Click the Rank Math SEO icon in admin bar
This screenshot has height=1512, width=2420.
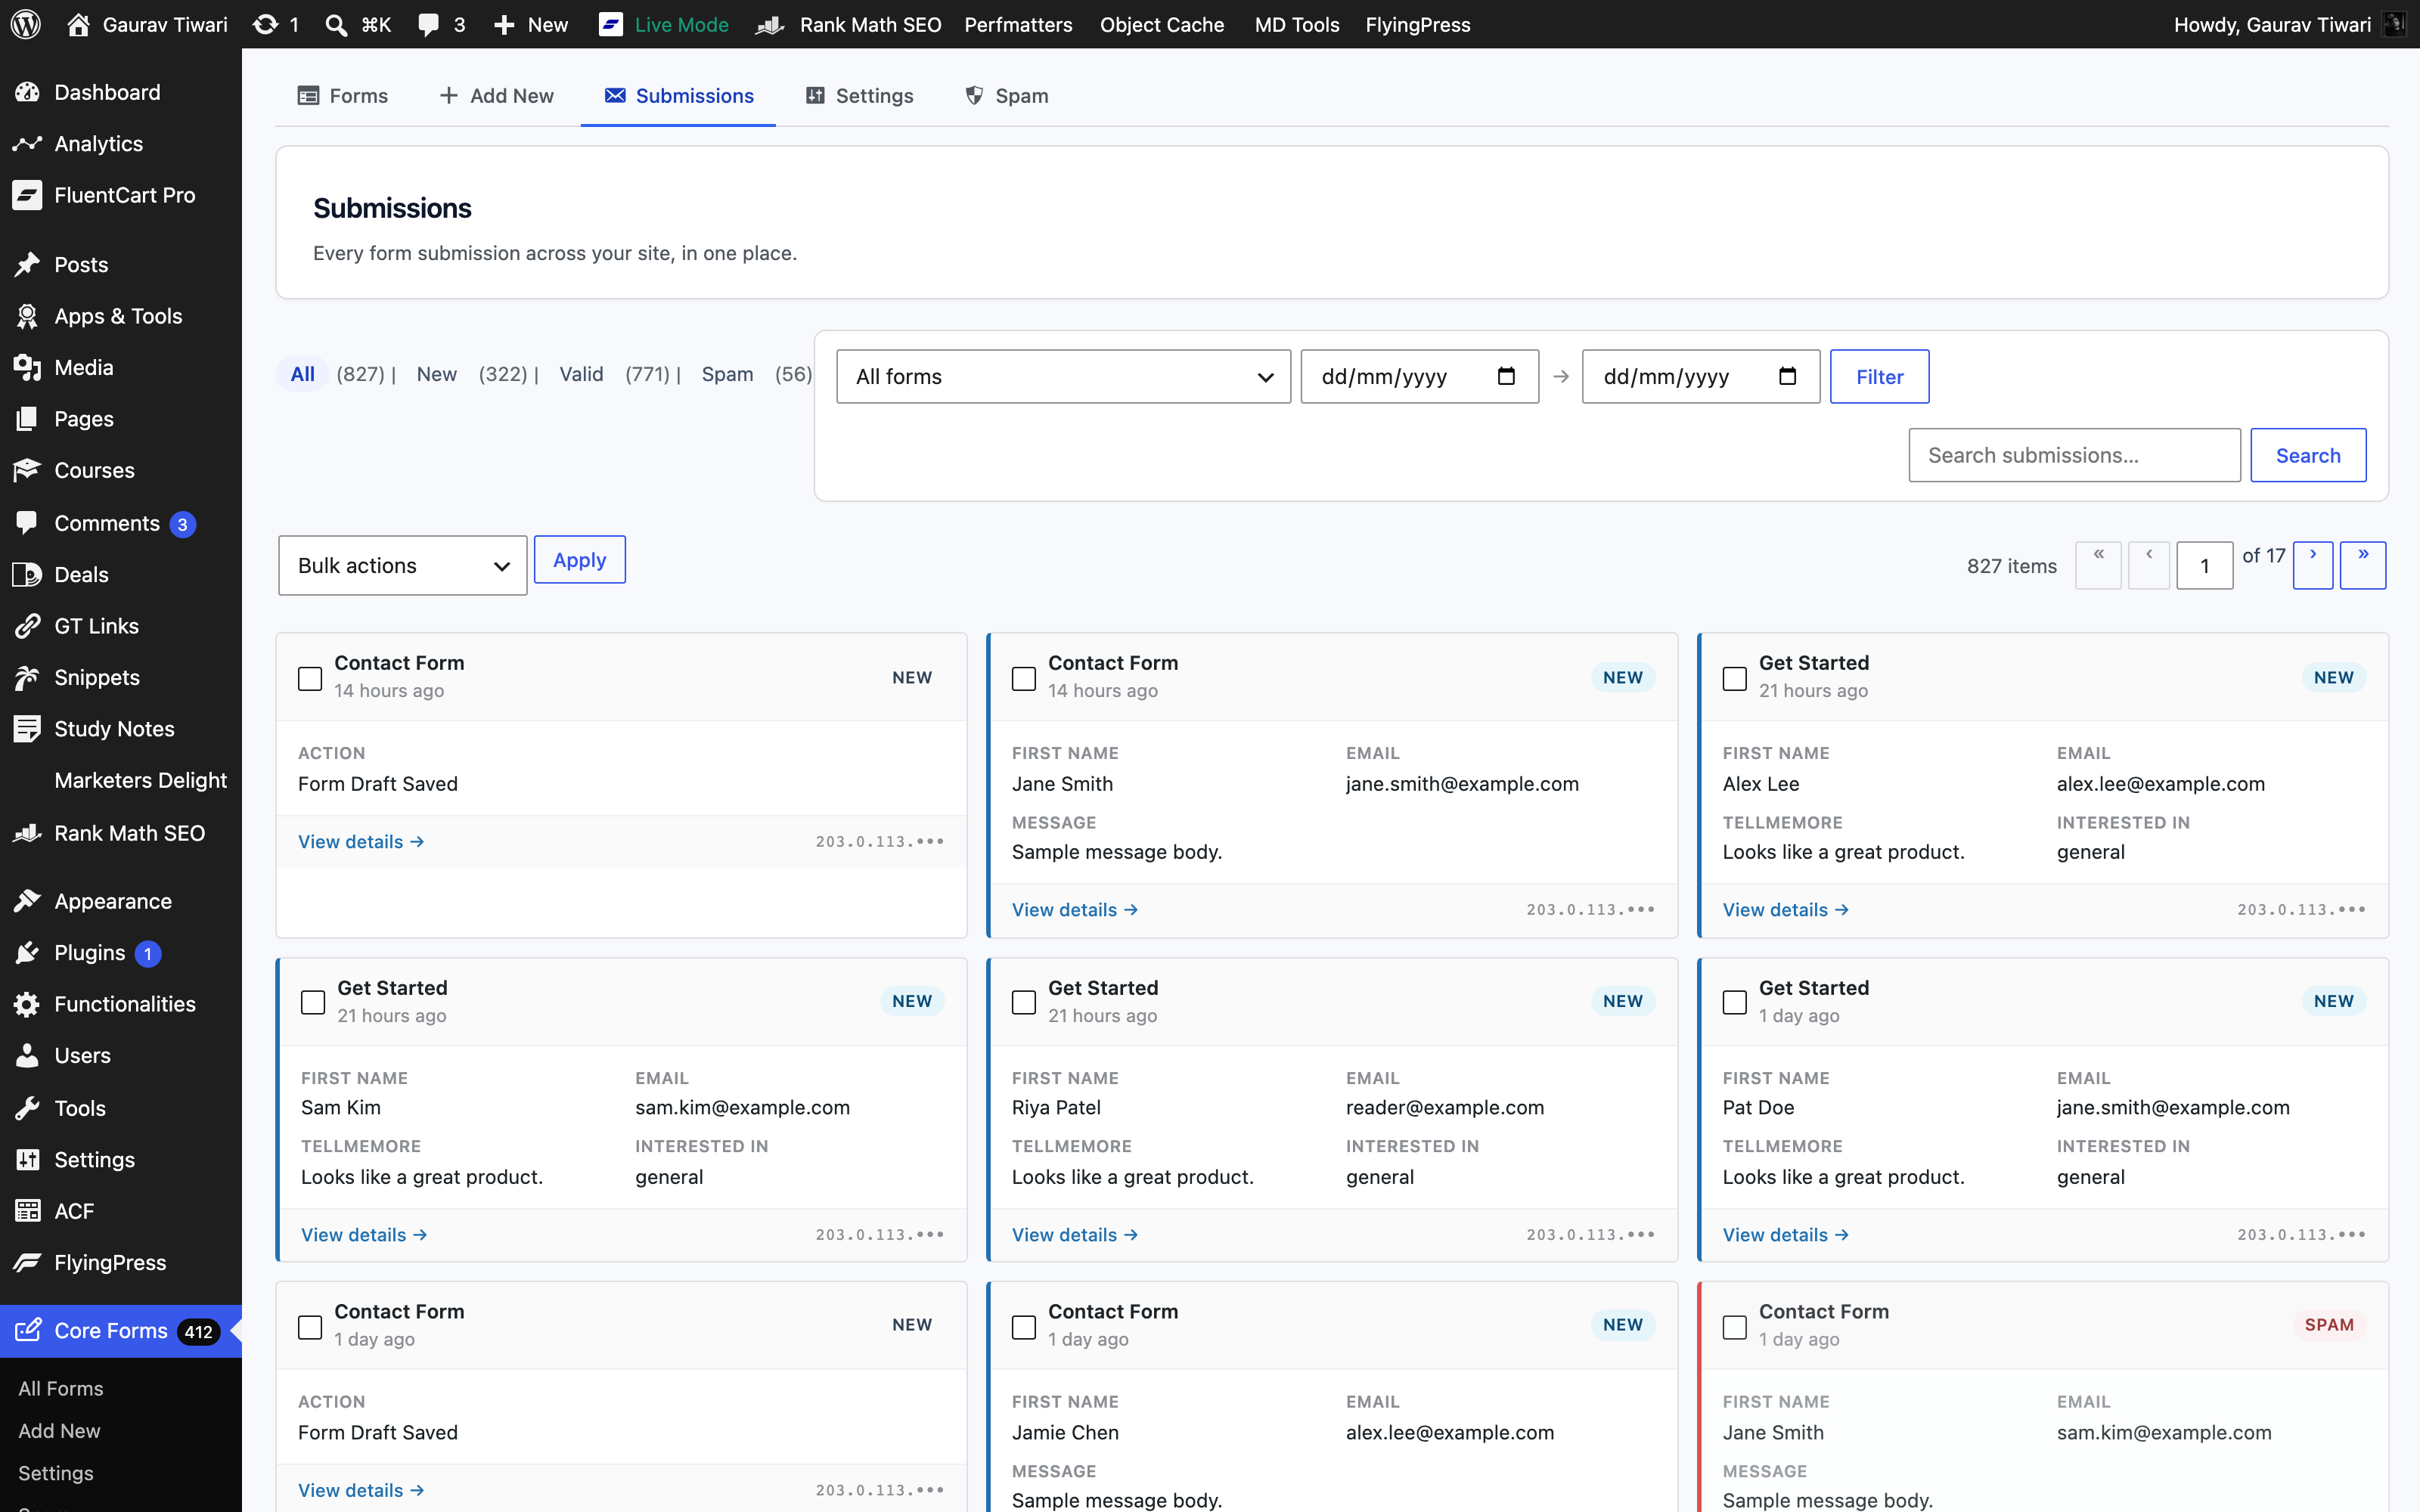[769, 24]
